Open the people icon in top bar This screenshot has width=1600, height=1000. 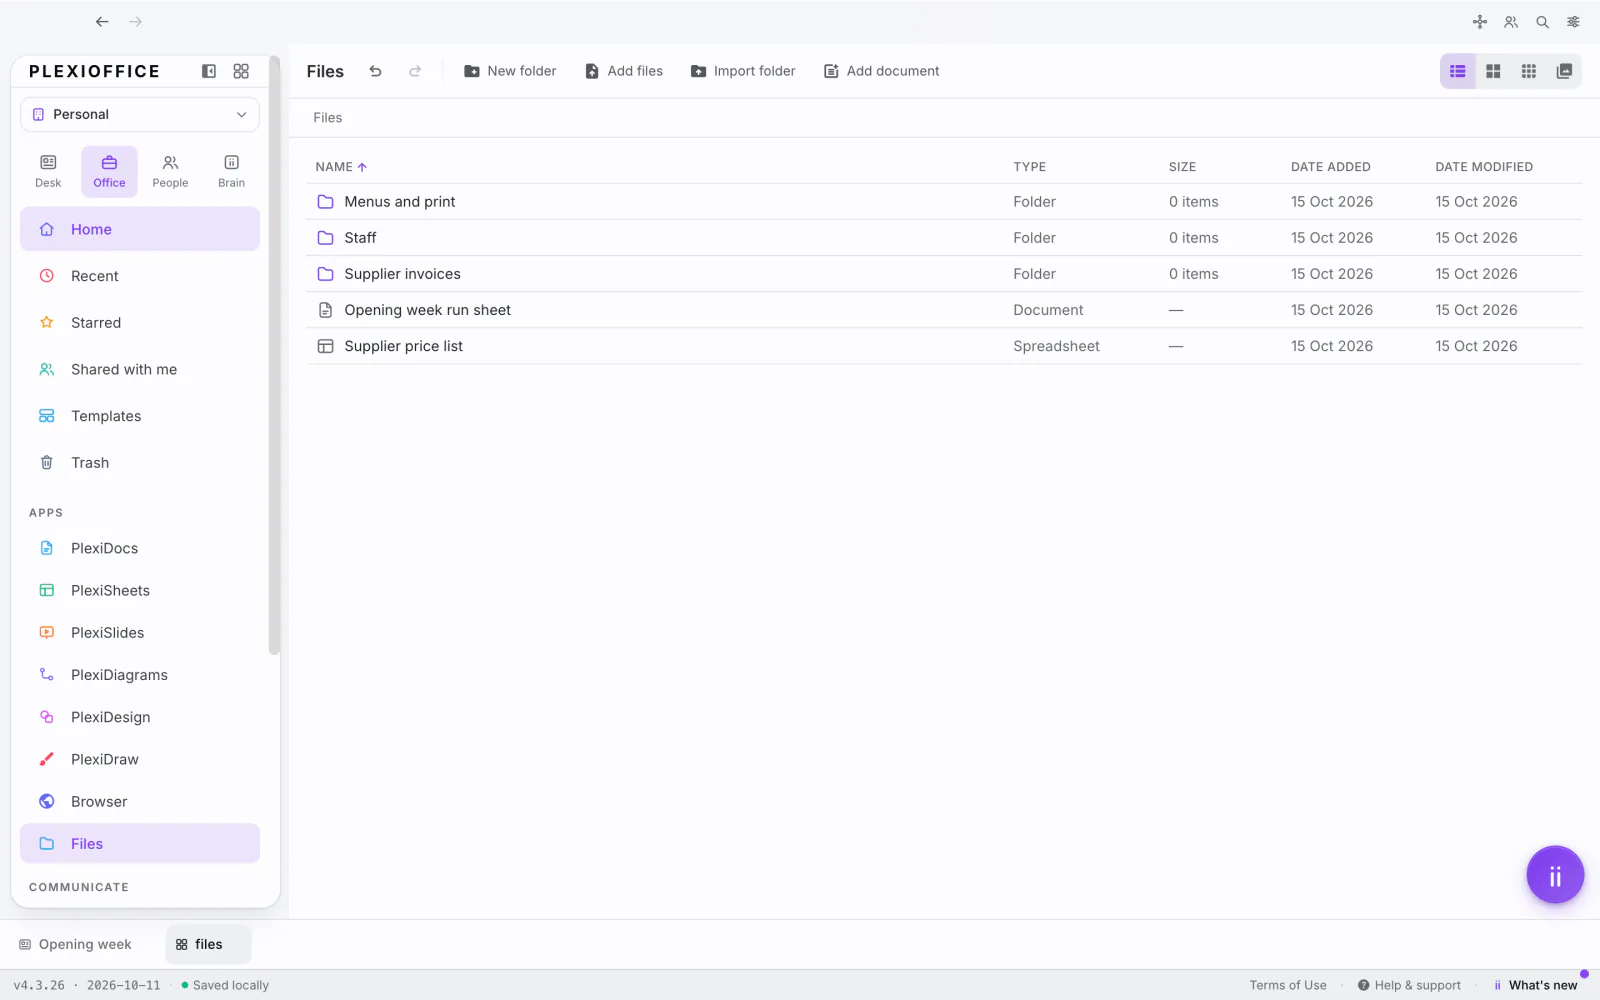tap(1511, 22)
